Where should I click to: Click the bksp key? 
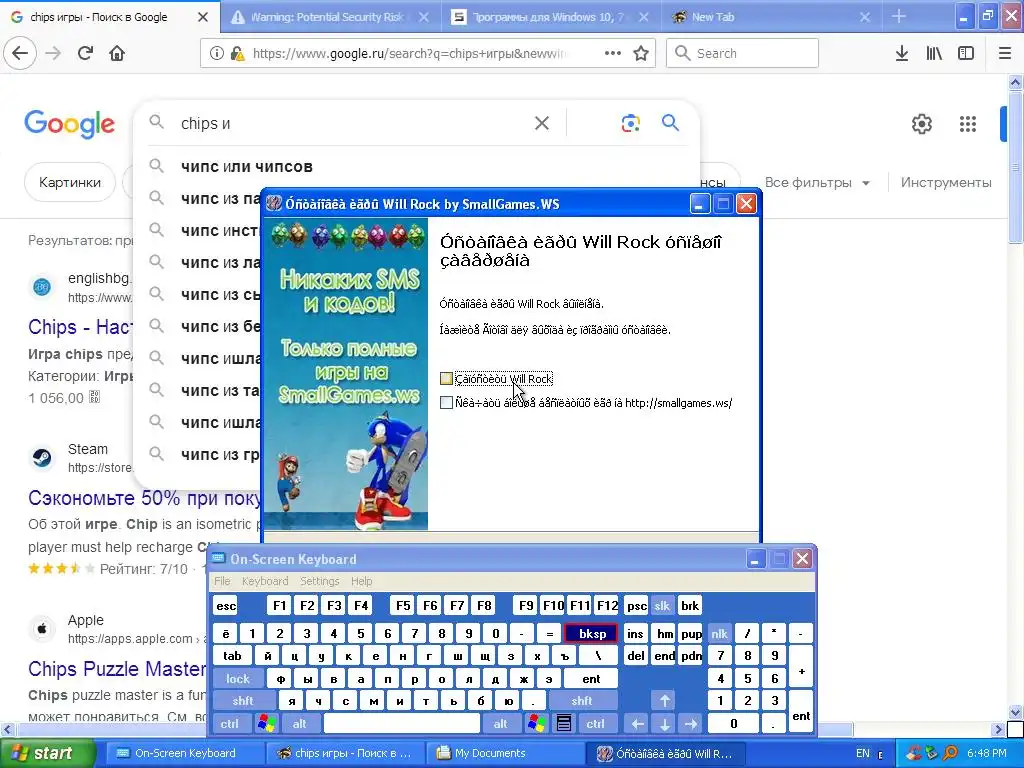(x=592, y=633)
